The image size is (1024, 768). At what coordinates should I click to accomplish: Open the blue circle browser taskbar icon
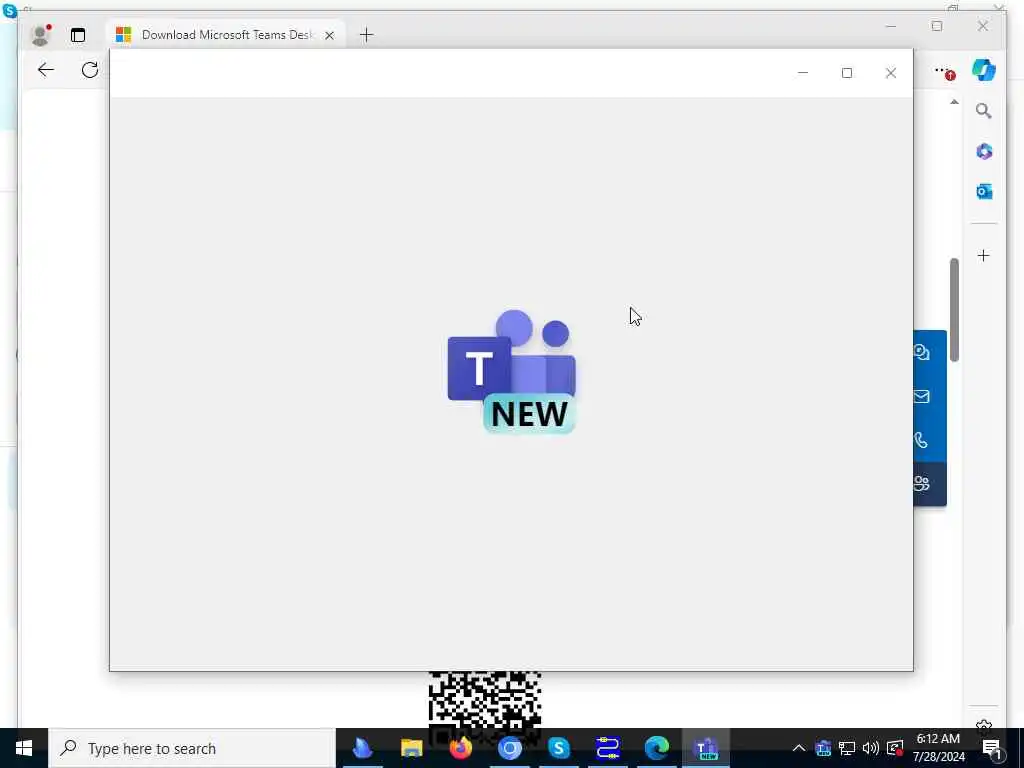pos(510,748)
